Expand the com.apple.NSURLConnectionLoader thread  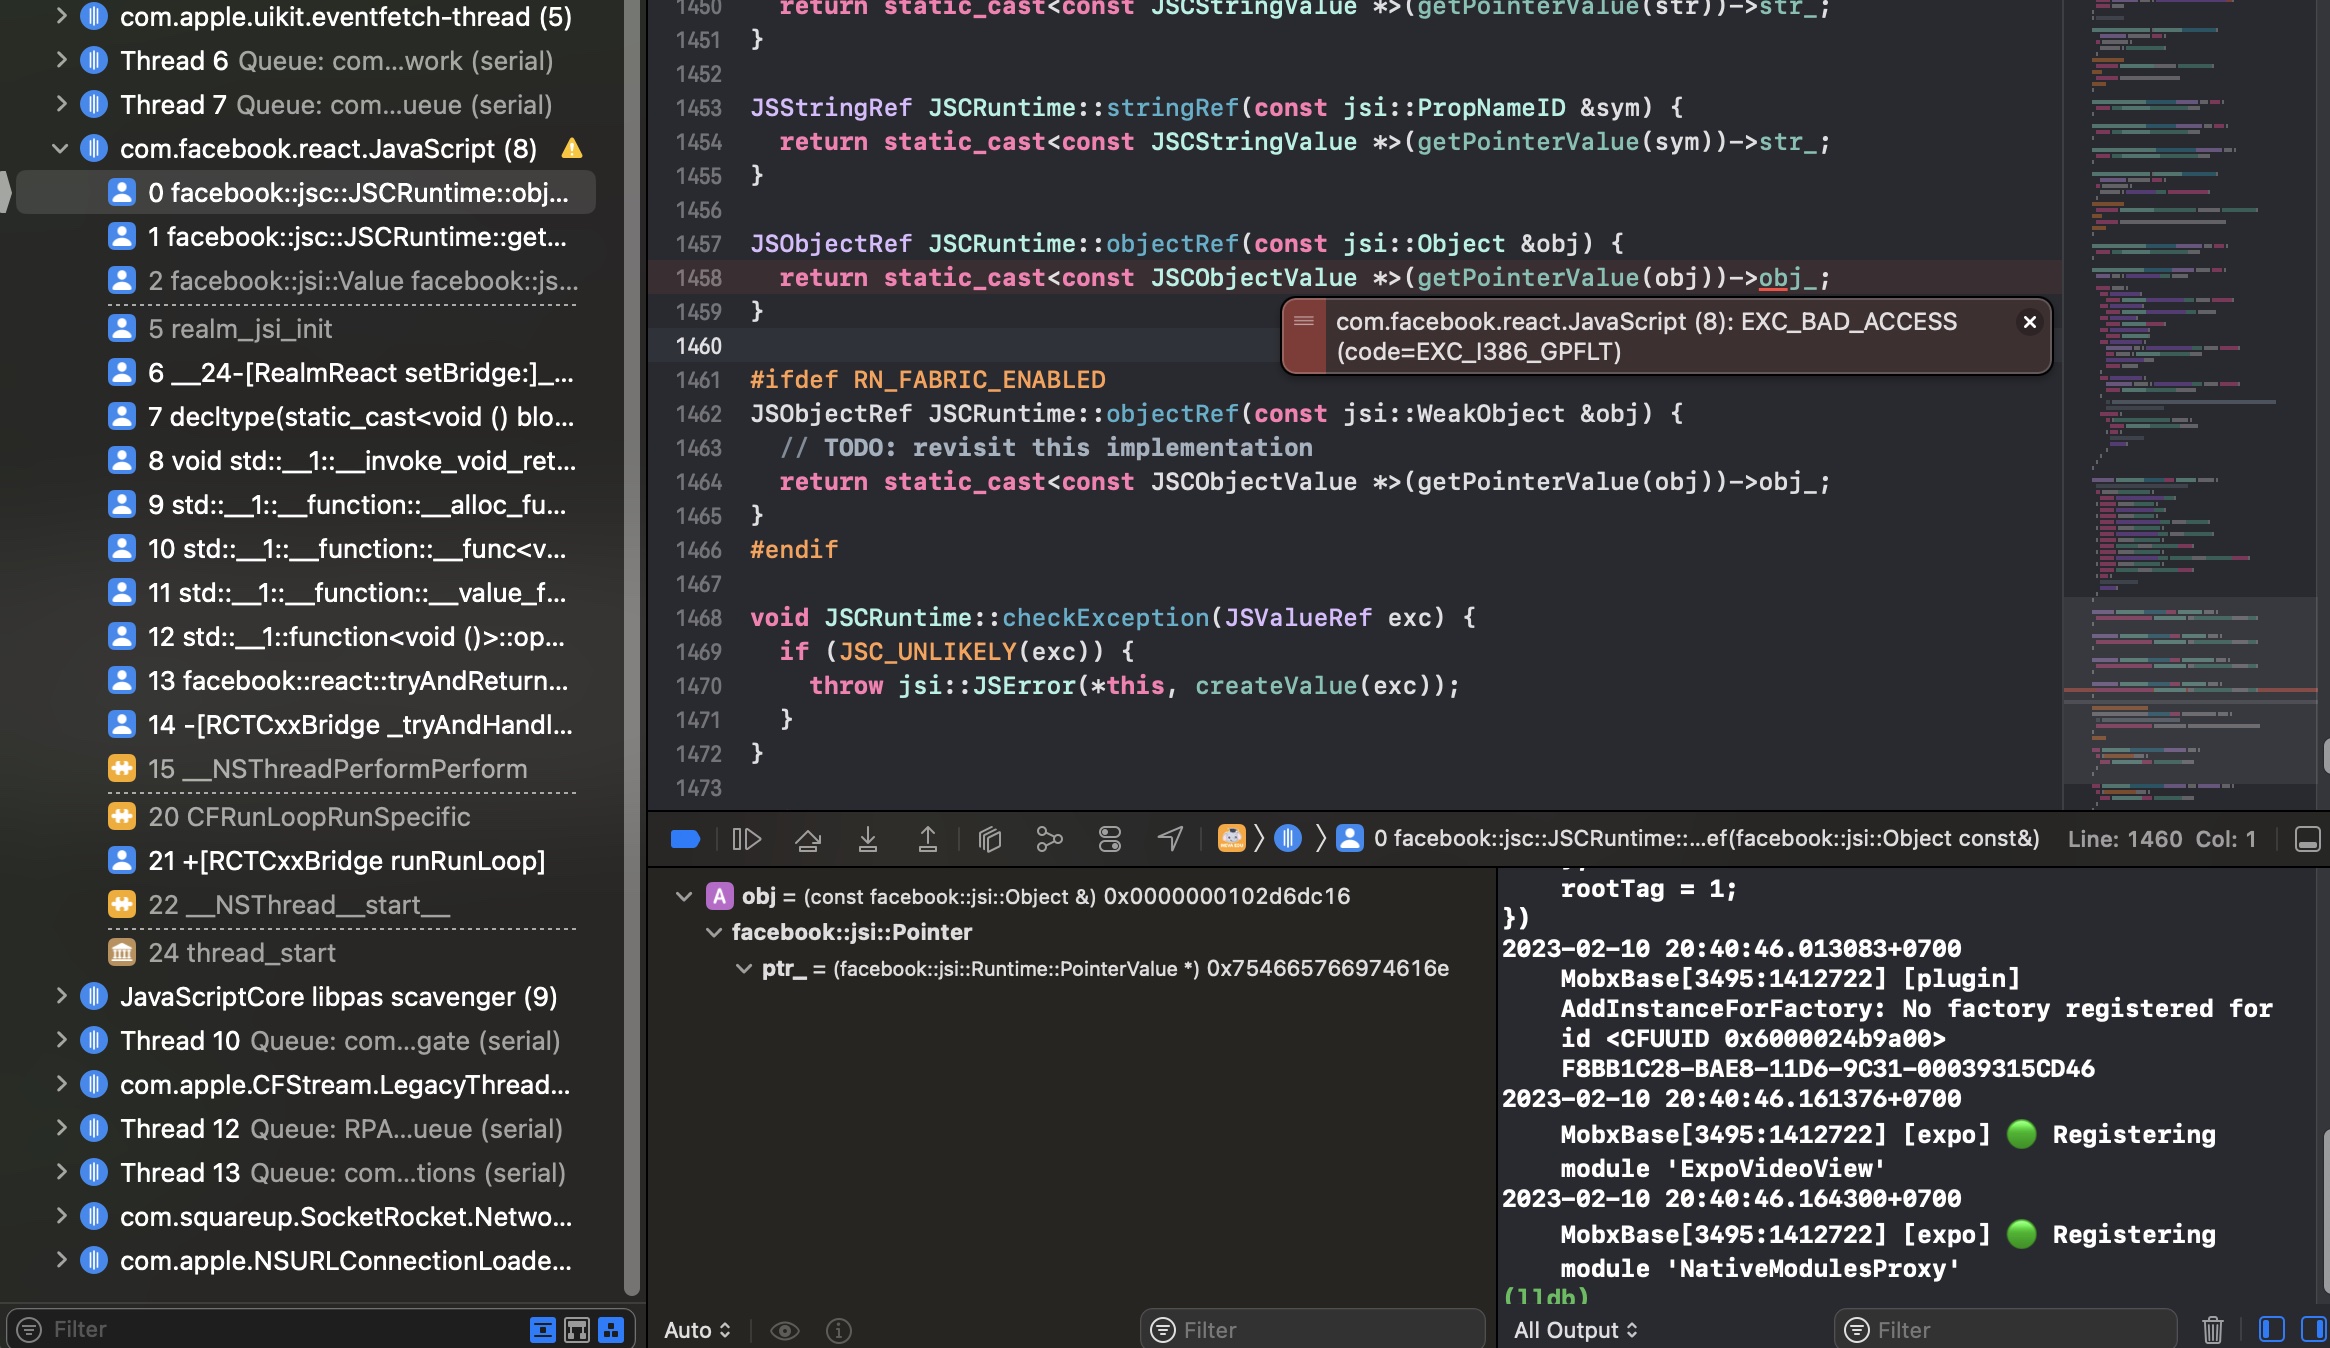(61, 1260)
